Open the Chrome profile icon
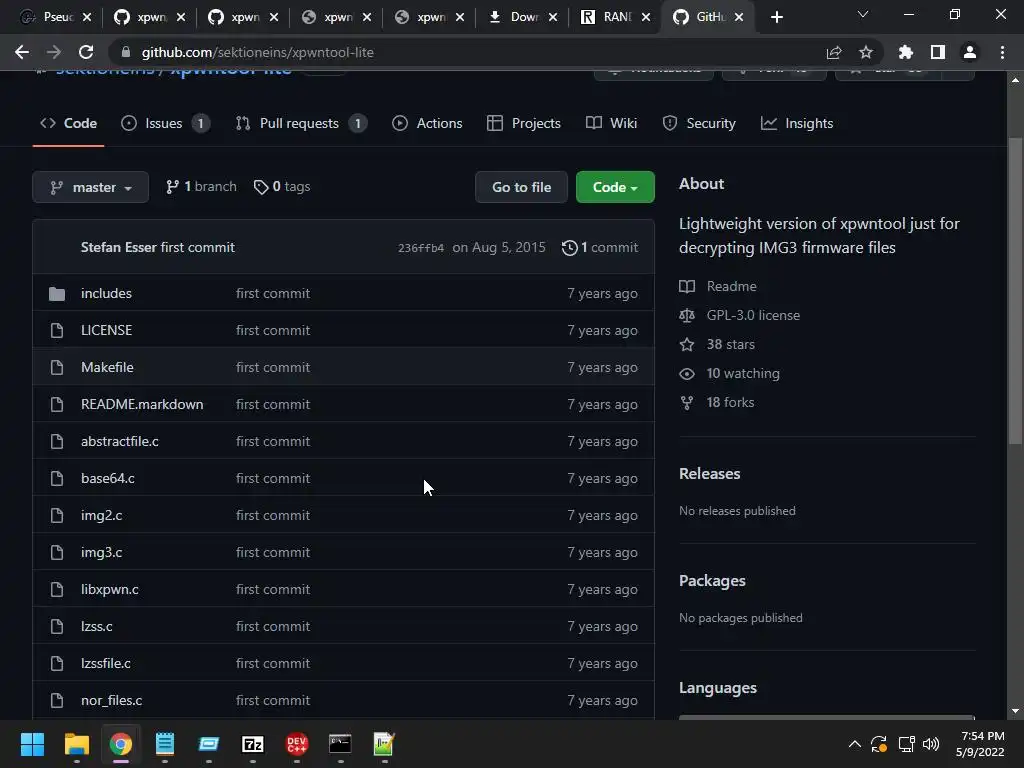The image size is (1024, 768). [970, 52]
